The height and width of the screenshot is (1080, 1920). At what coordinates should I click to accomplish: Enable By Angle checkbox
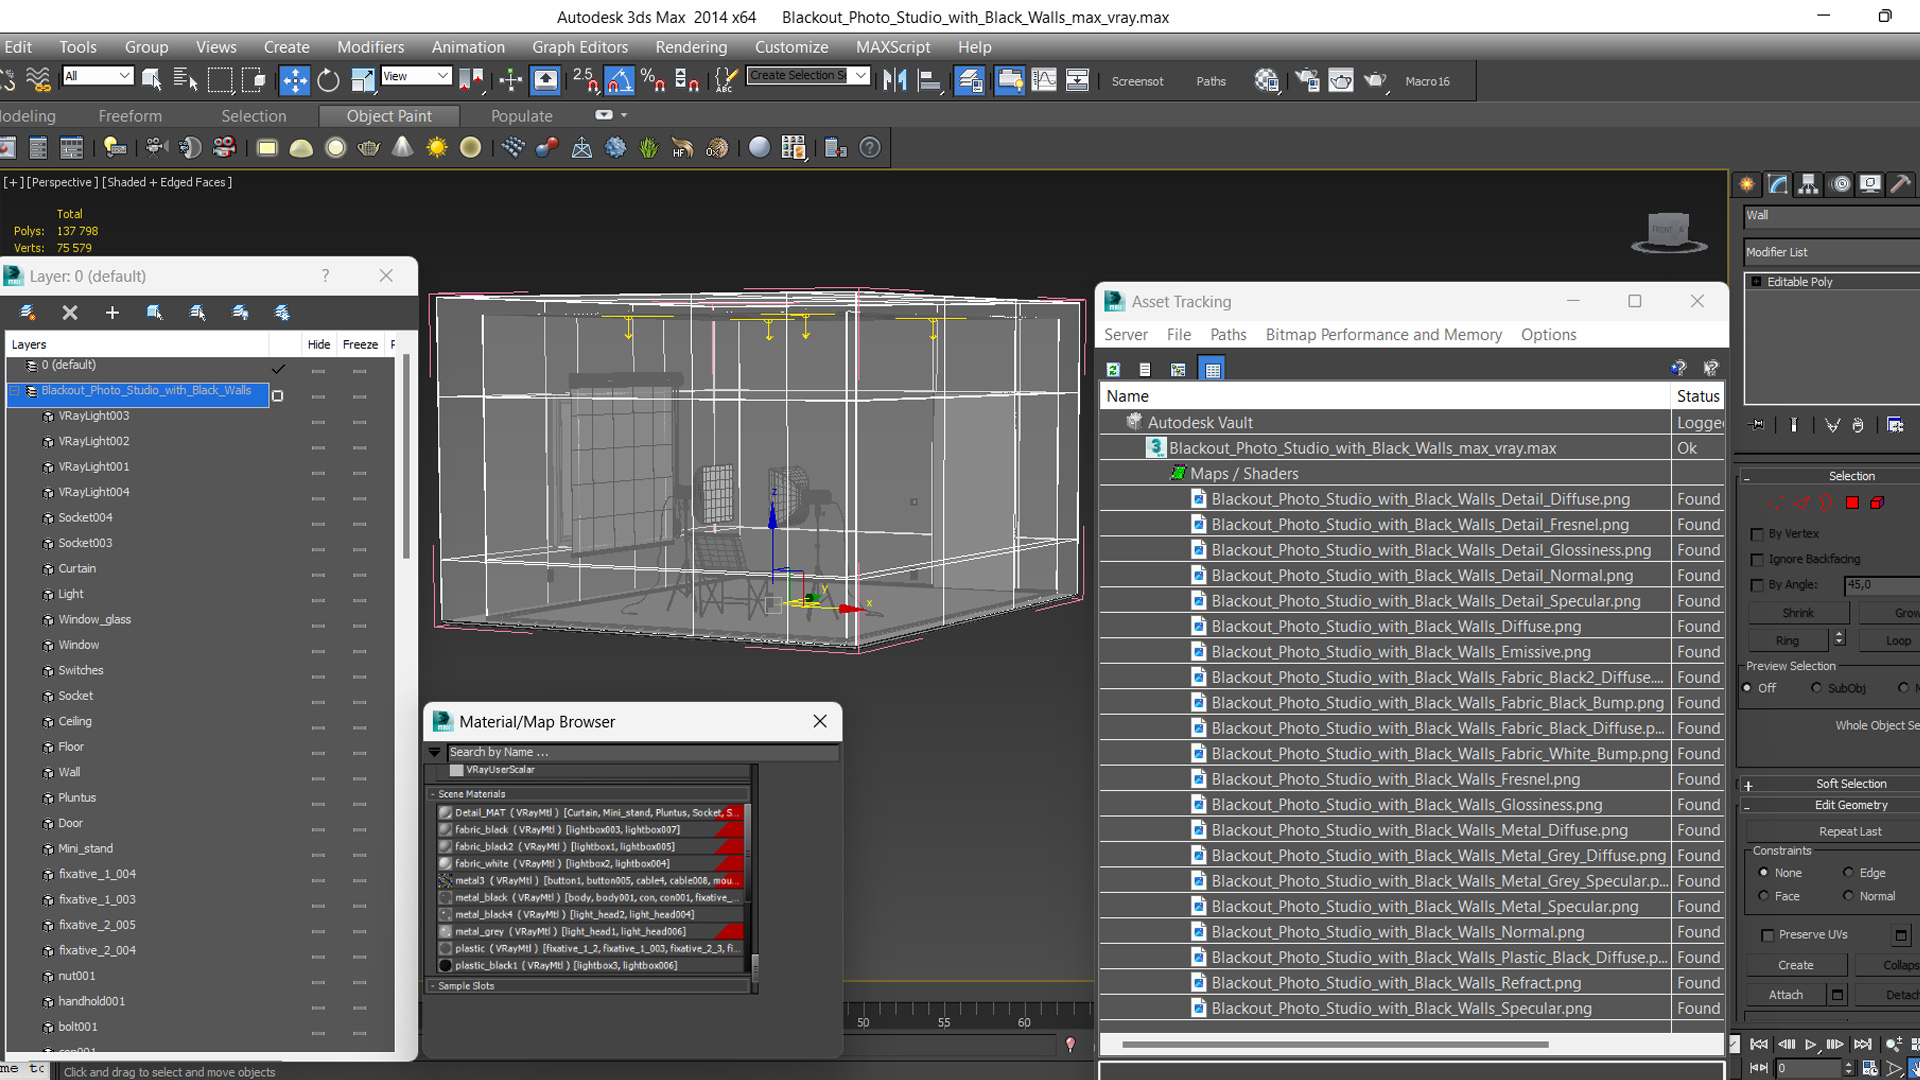tap(1757, 585)
